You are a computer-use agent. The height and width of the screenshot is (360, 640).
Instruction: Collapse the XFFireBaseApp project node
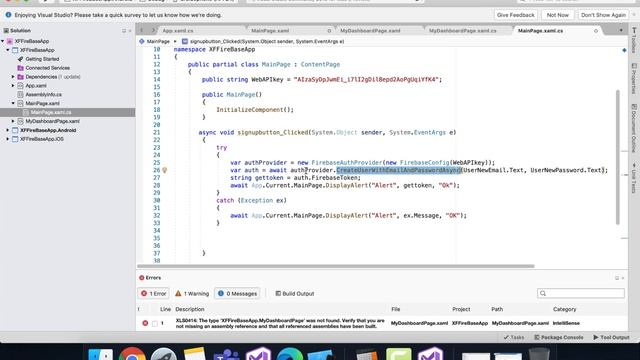click(x=8, y=50)
